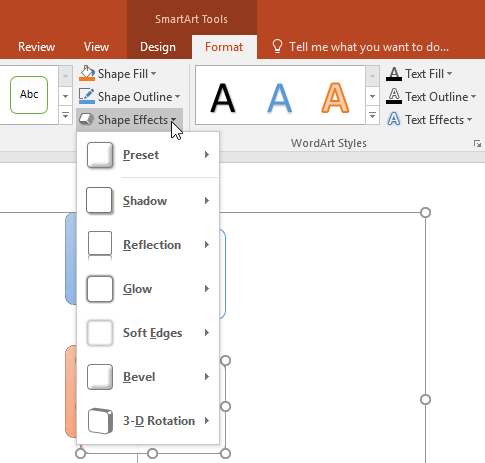This screenshot has height=463, width=485.
Task: Open the Glow effects submenu
Action: click(148, 289)
